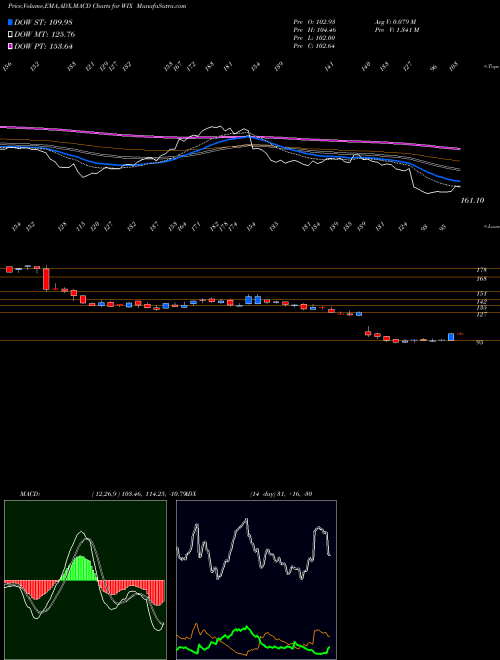Screen dimensions: 500x660
Task: Click the '<Tops' label at right edge
Action: click(491, 67)
